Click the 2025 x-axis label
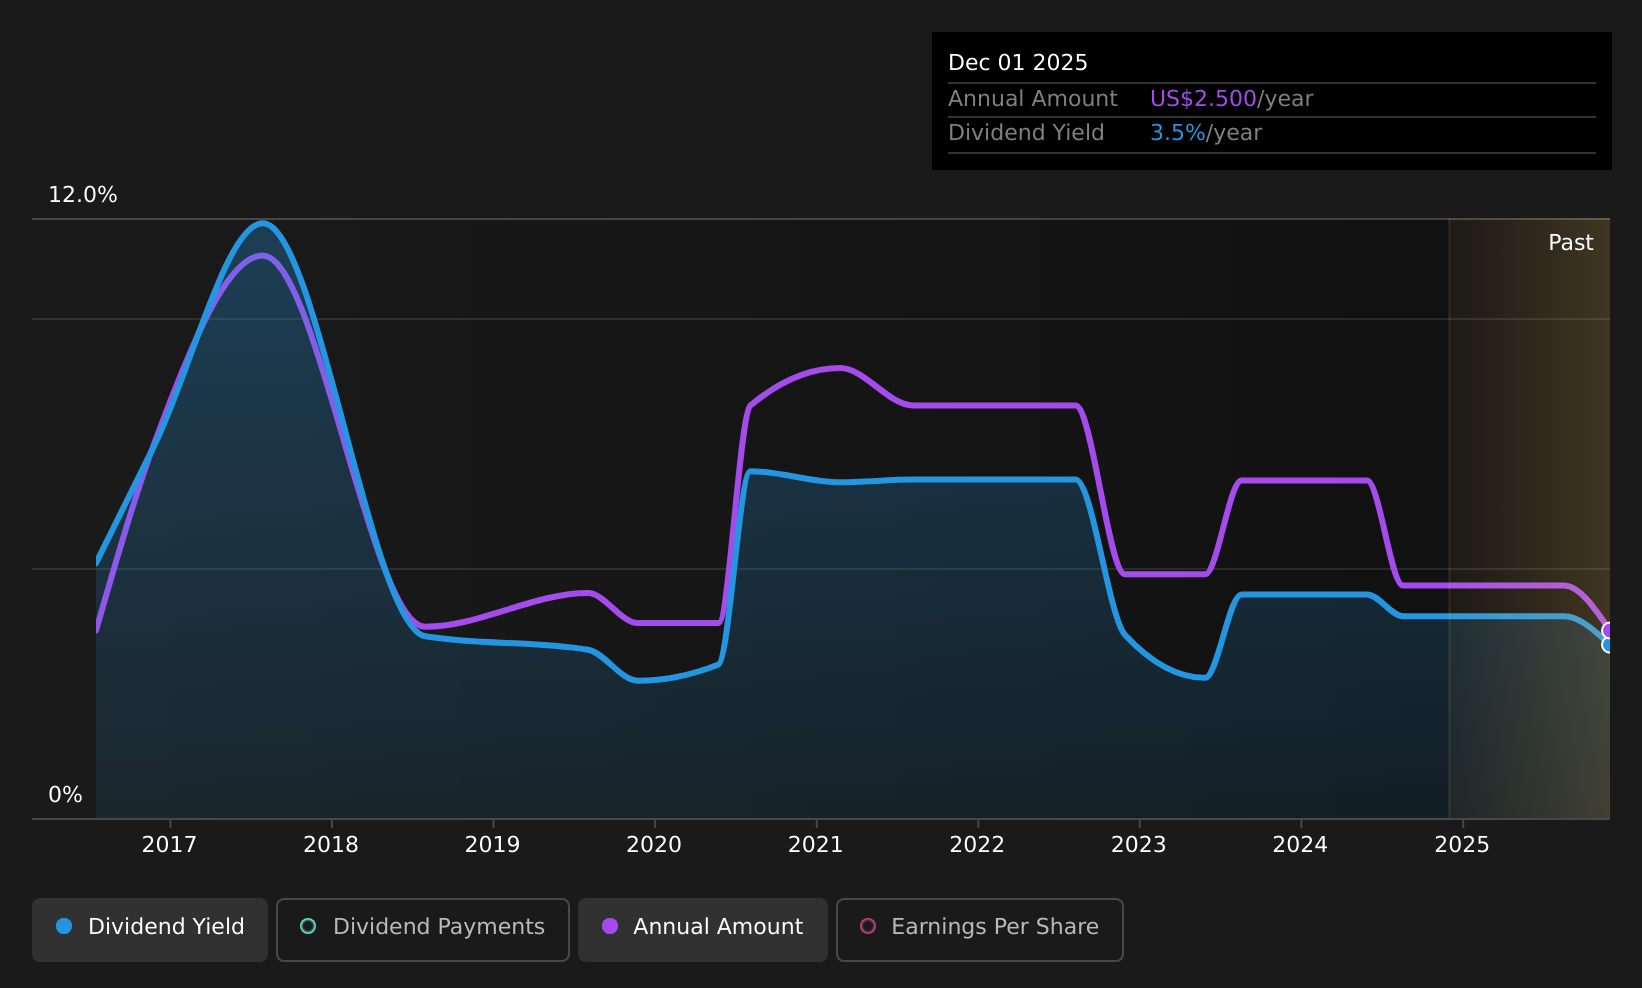 coord(1462,845)
